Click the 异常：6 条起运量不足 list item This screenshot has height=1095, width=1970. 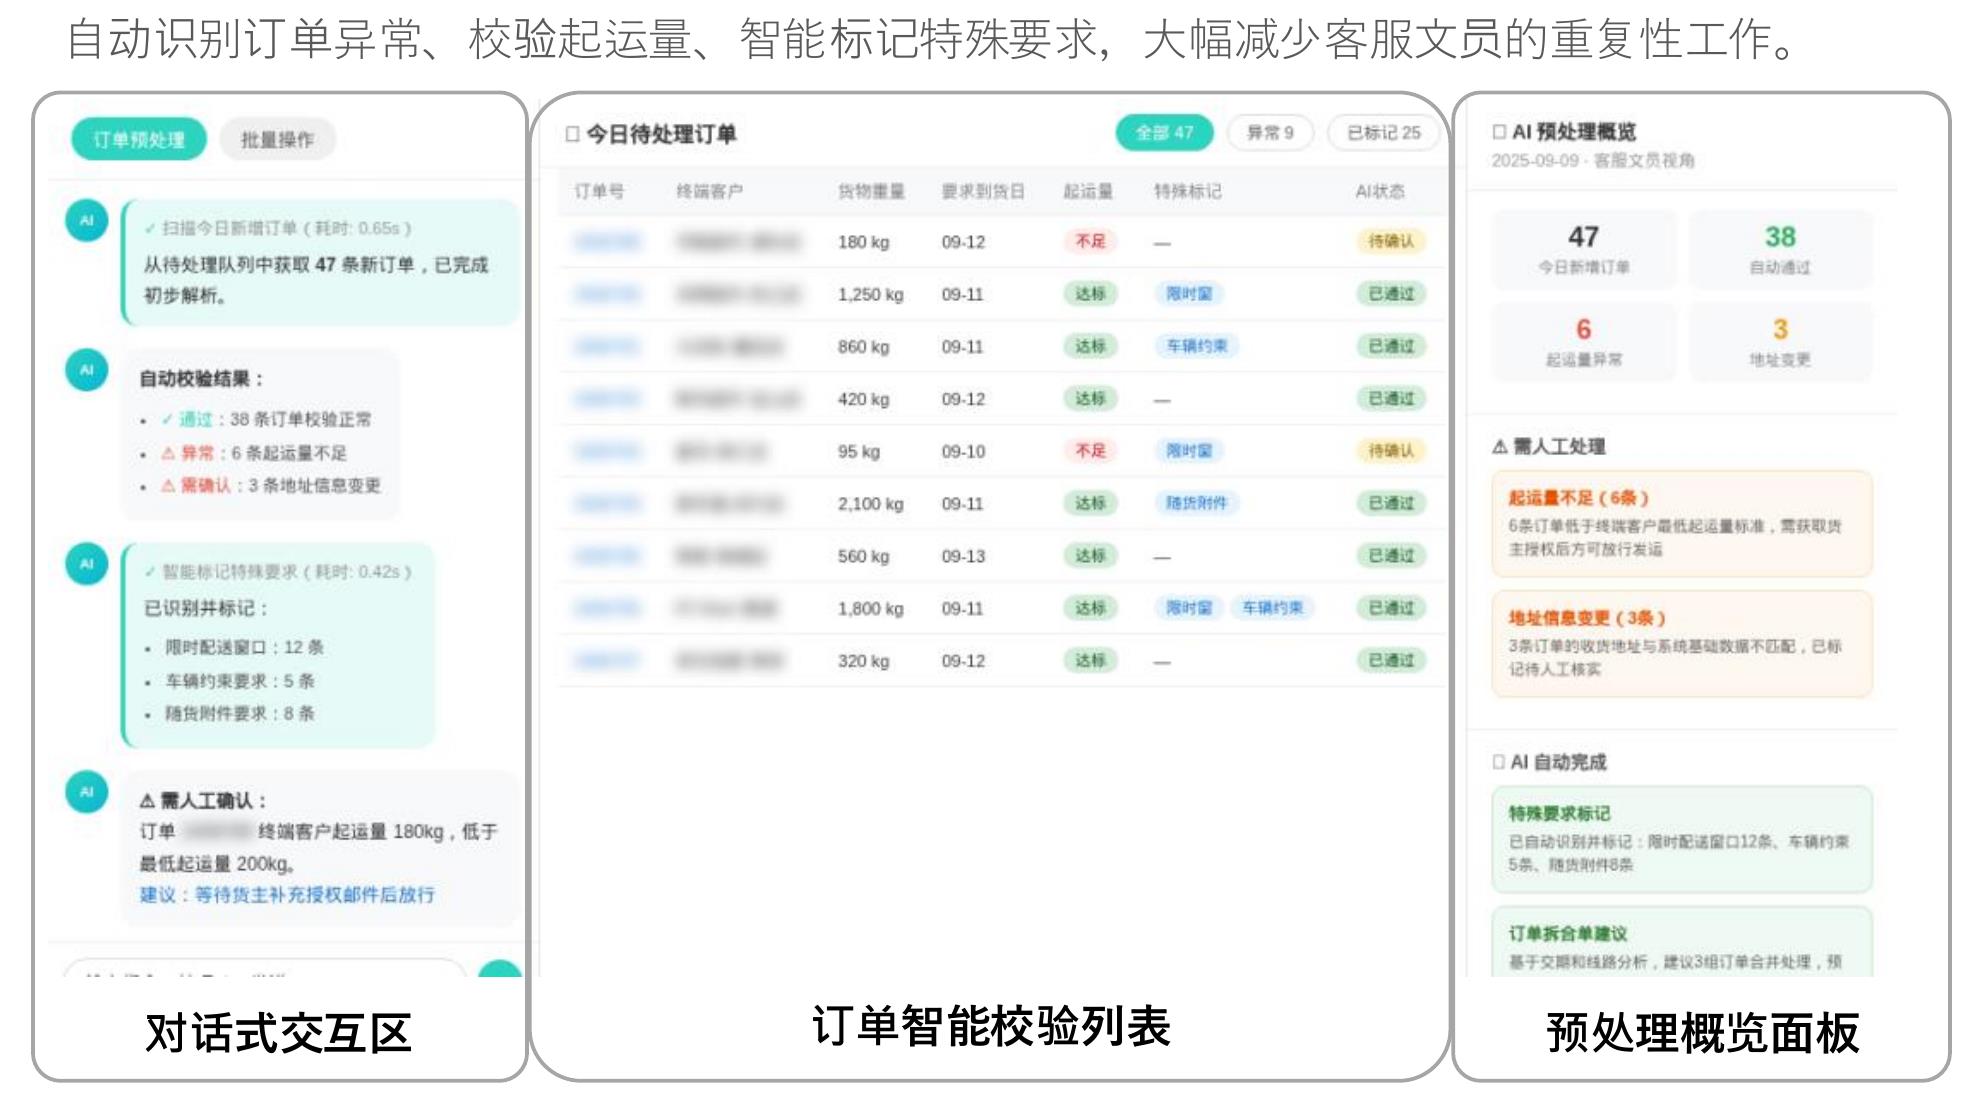click(253, 453)
